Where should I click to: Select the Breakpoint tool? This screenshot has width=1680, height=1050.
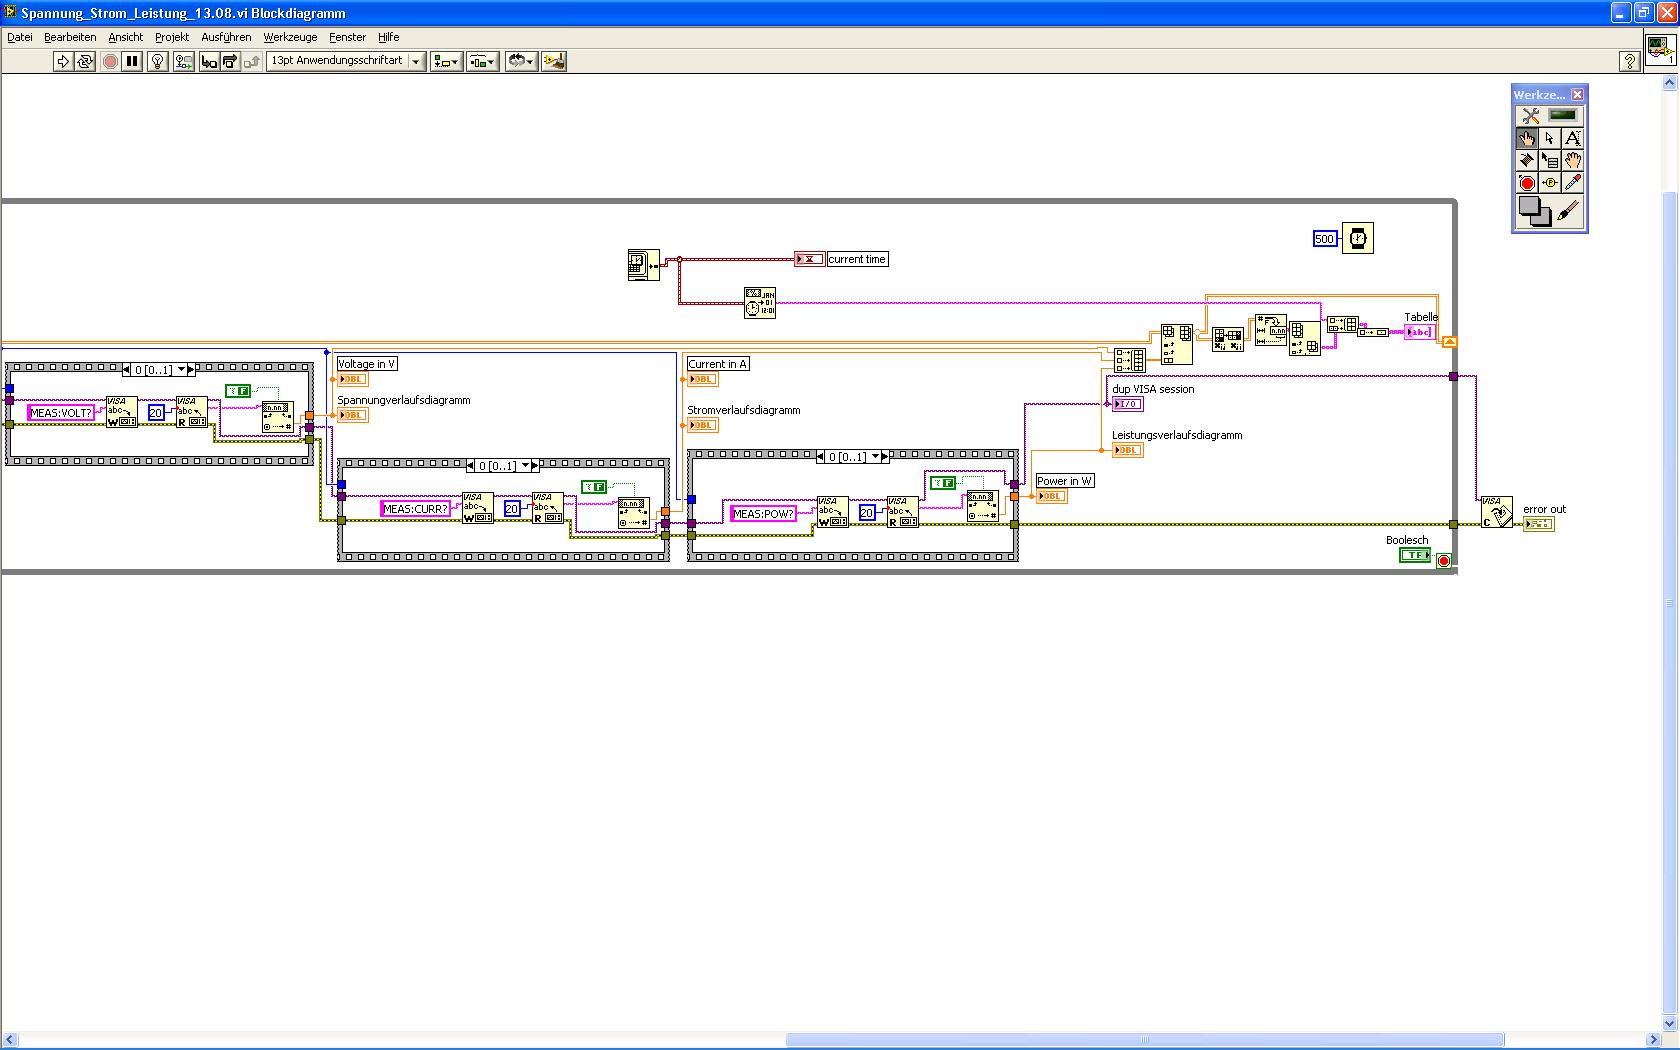1527,183
